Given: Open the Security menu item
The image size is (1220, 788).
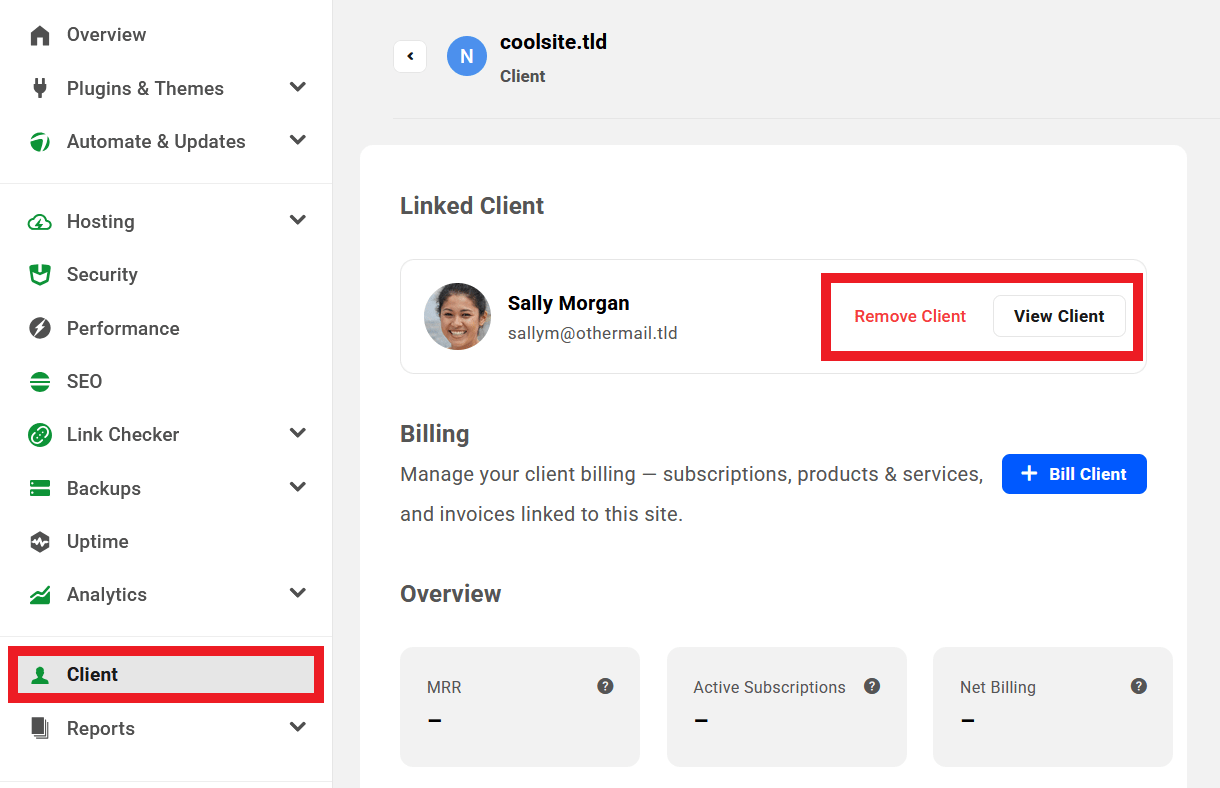Looking at the screenshot, I should (x=166, y=275).
